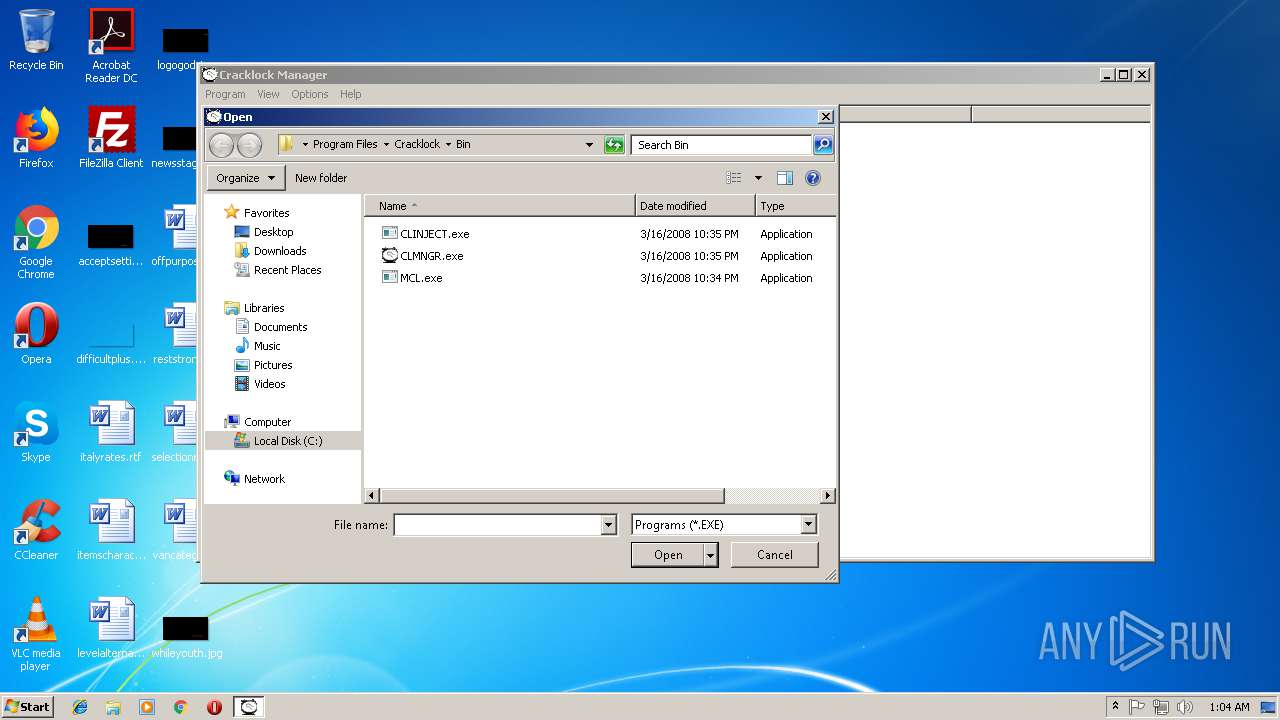Viewport: 1280px width, 720px height.
Task: Click the volume speaker tray icon
Action: tap(1185, 707)
